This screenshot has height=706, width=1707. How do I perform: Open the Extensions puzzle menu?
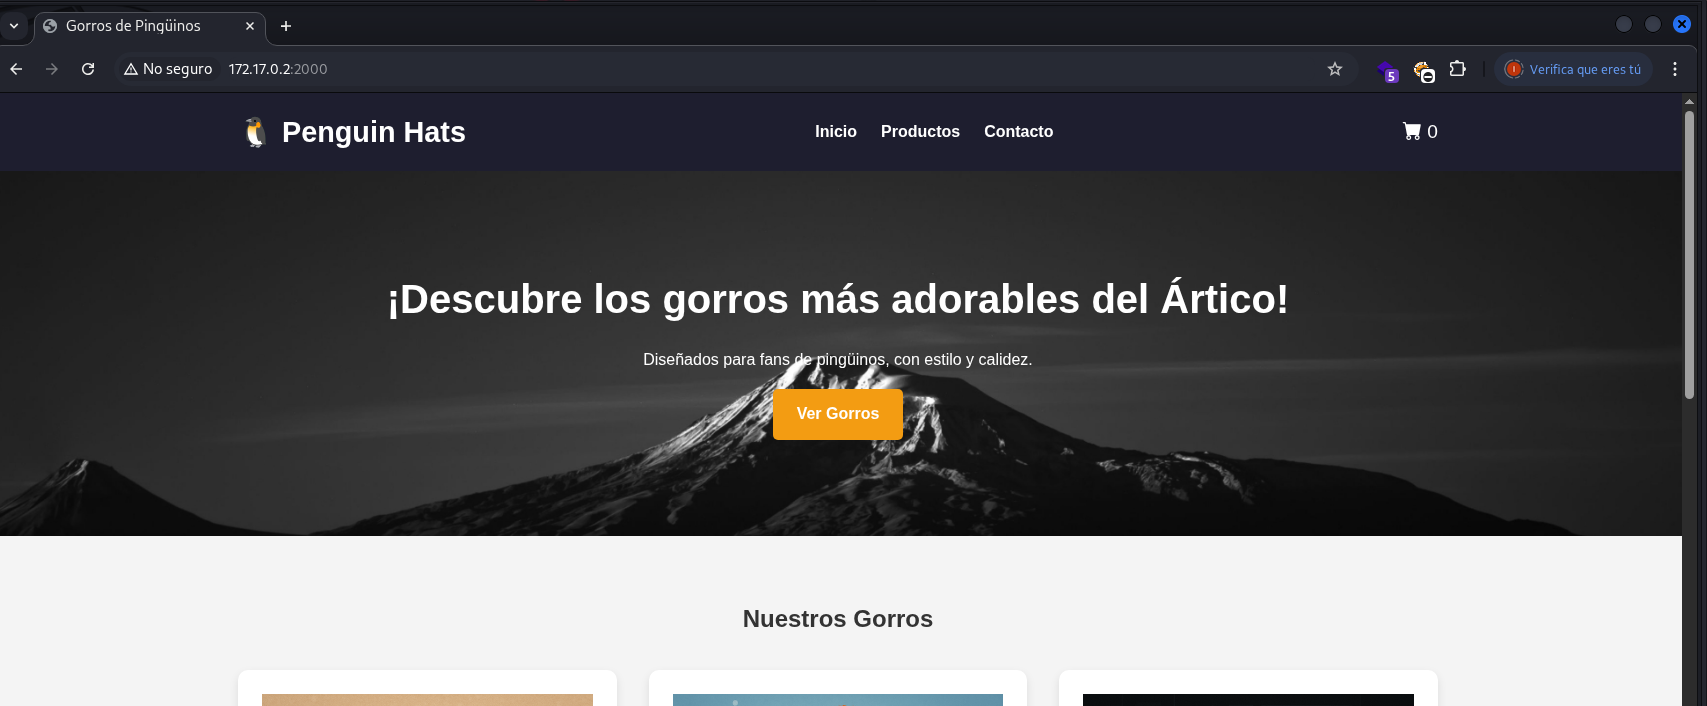pos(1458,69)
